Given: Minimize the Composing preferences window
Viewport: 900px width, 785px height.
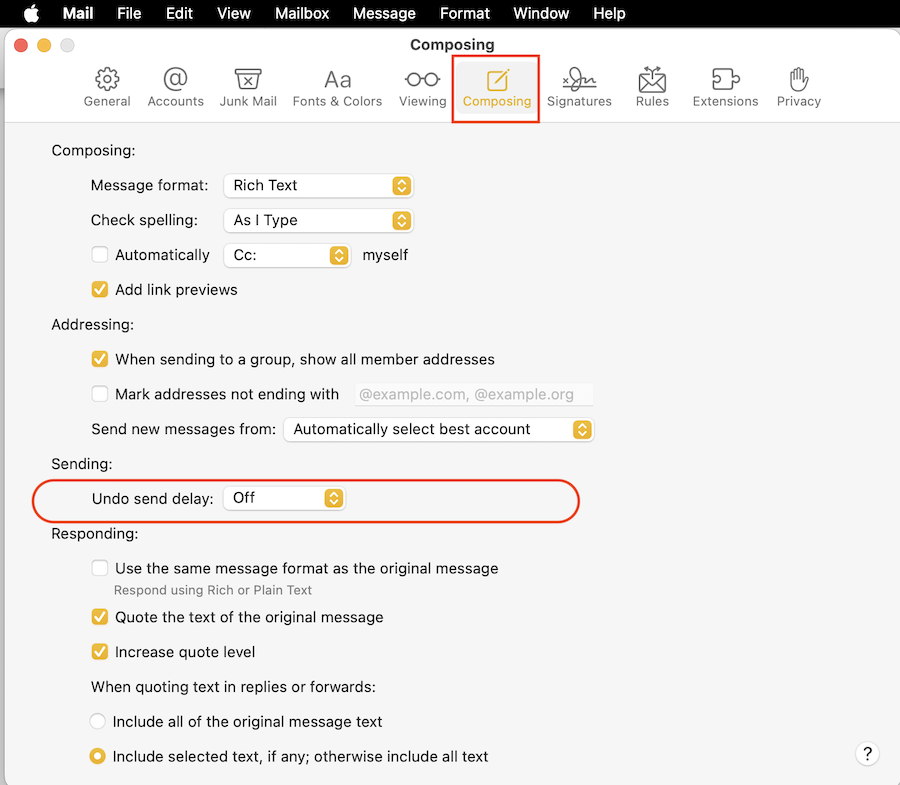Looking at the screenshot, I should tap(44, 45).
